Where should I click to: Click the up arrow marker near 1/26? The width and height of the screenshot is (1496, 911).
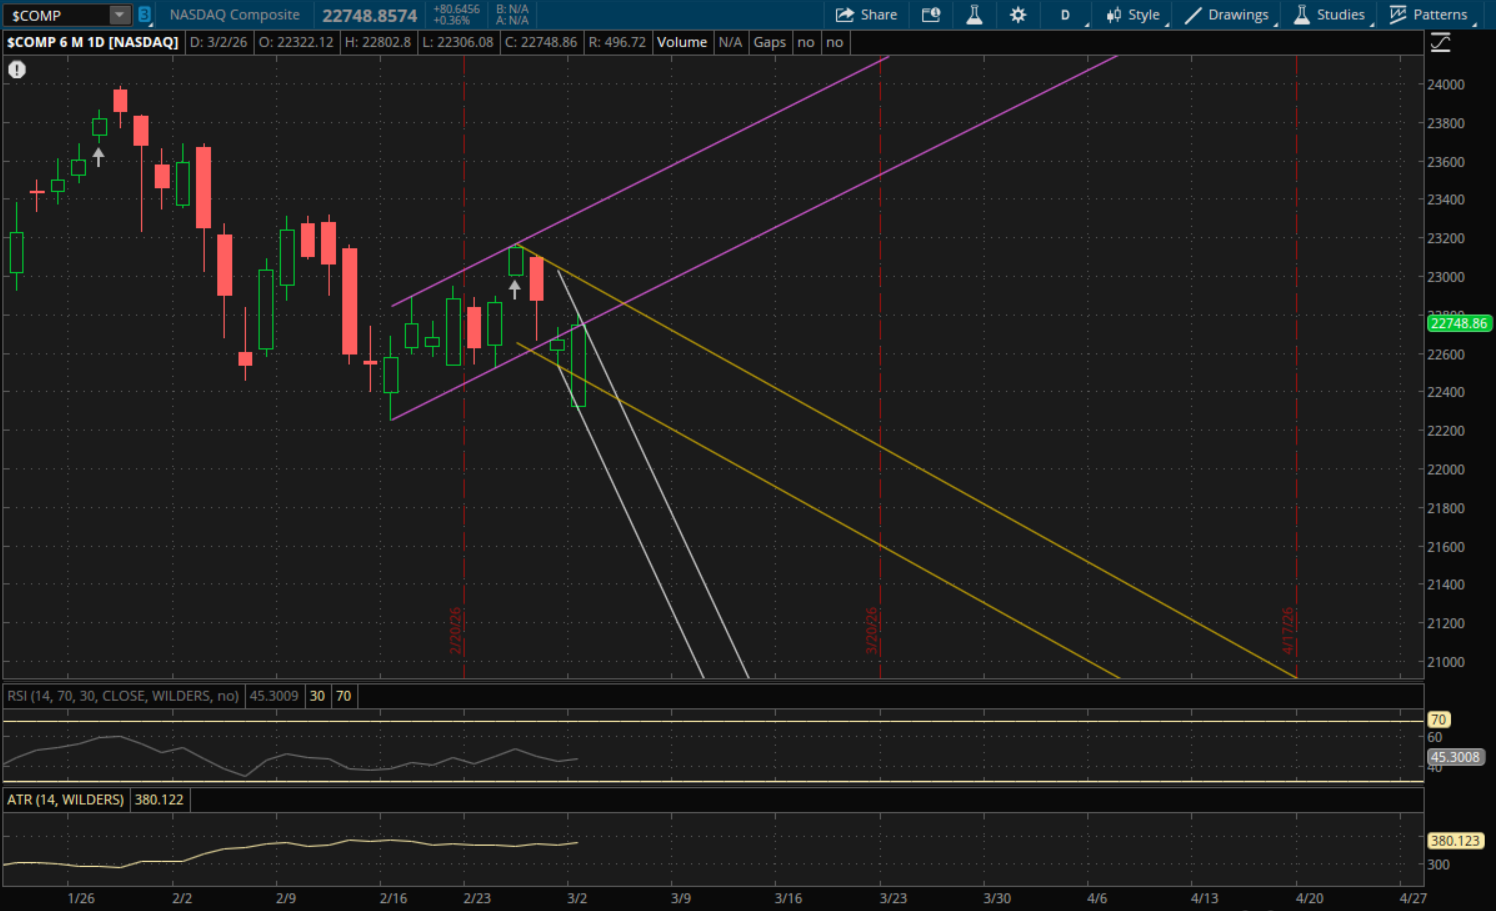coord(98,157)
